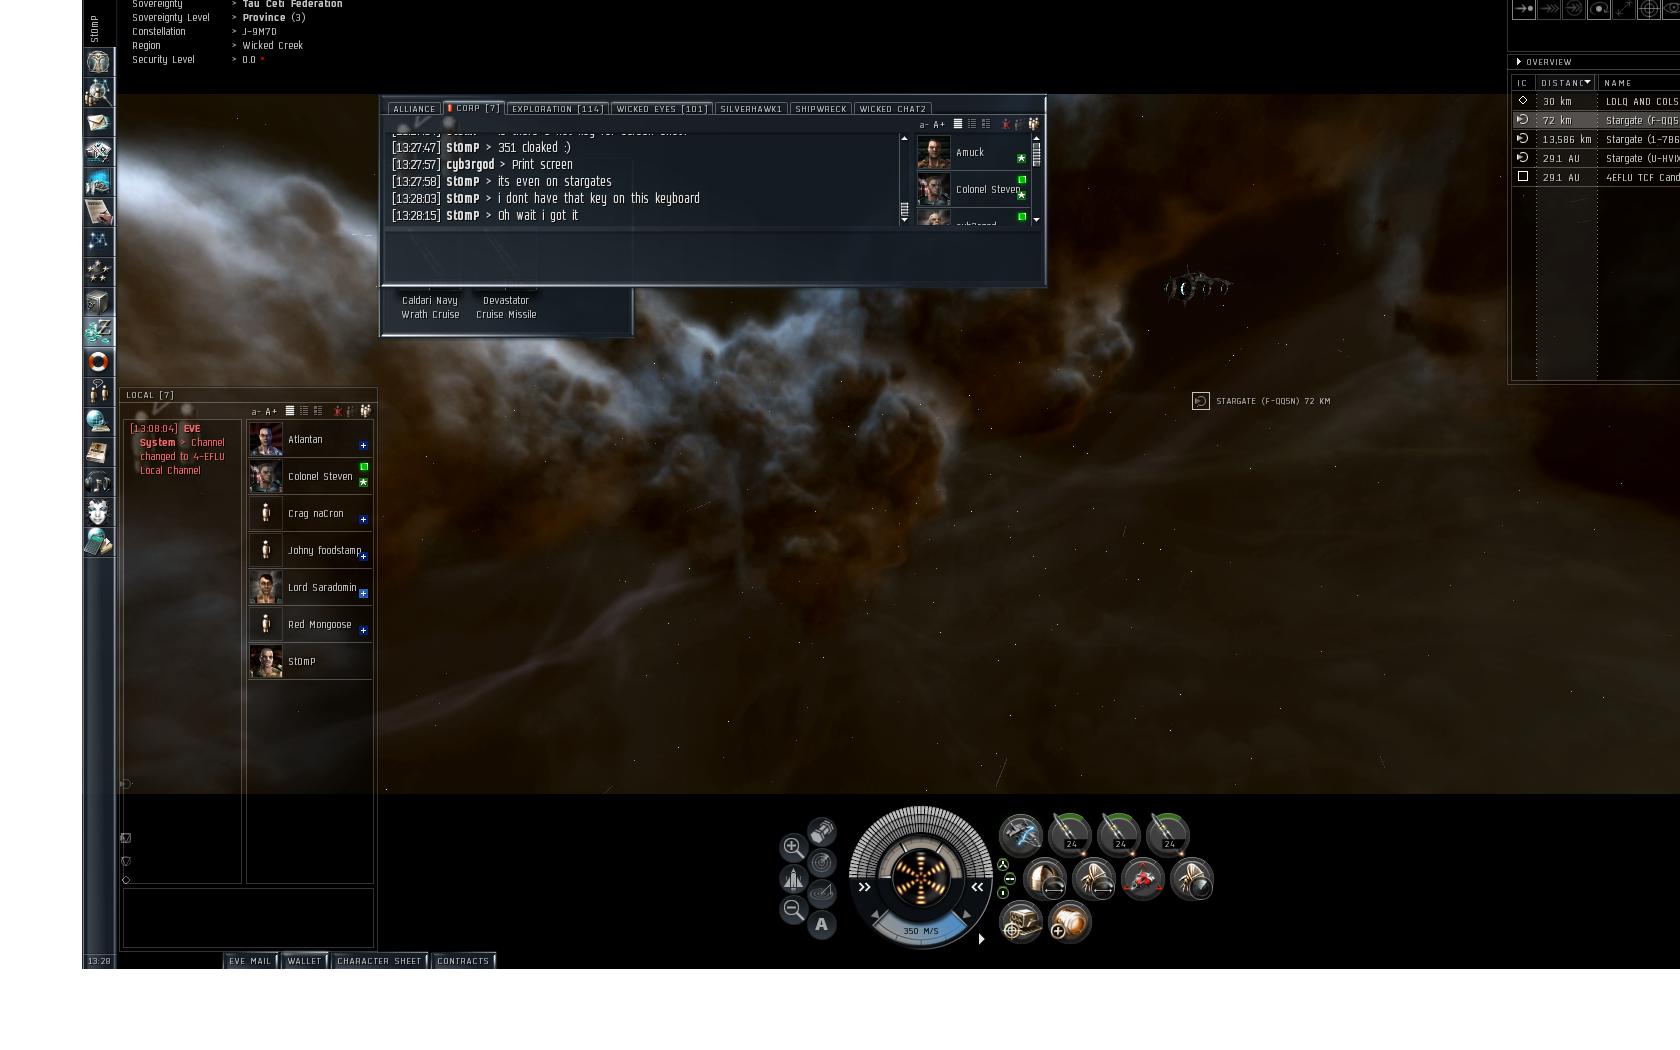Select the 13,586 km Stargate overview row
The width and height of the screenshot is (1680, 1050).
[x=1596, y=139]
